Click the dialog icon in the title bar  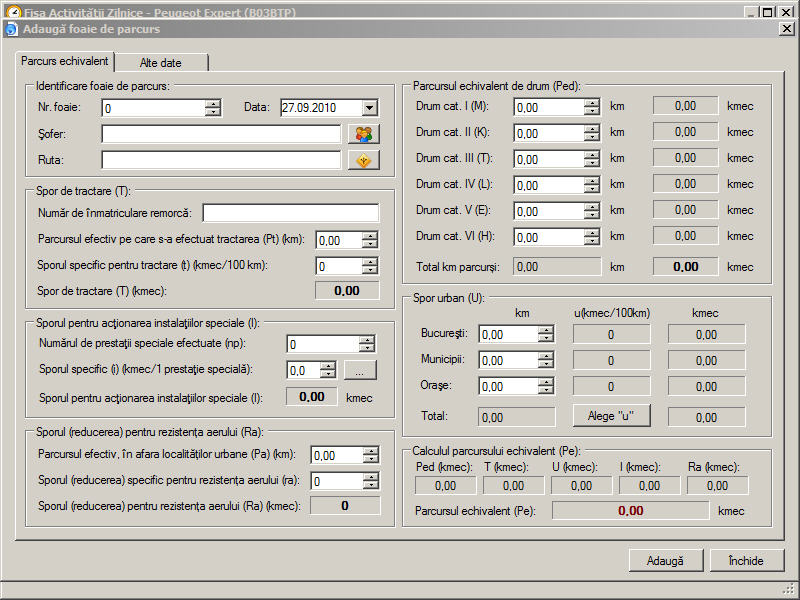pos(11,29)
